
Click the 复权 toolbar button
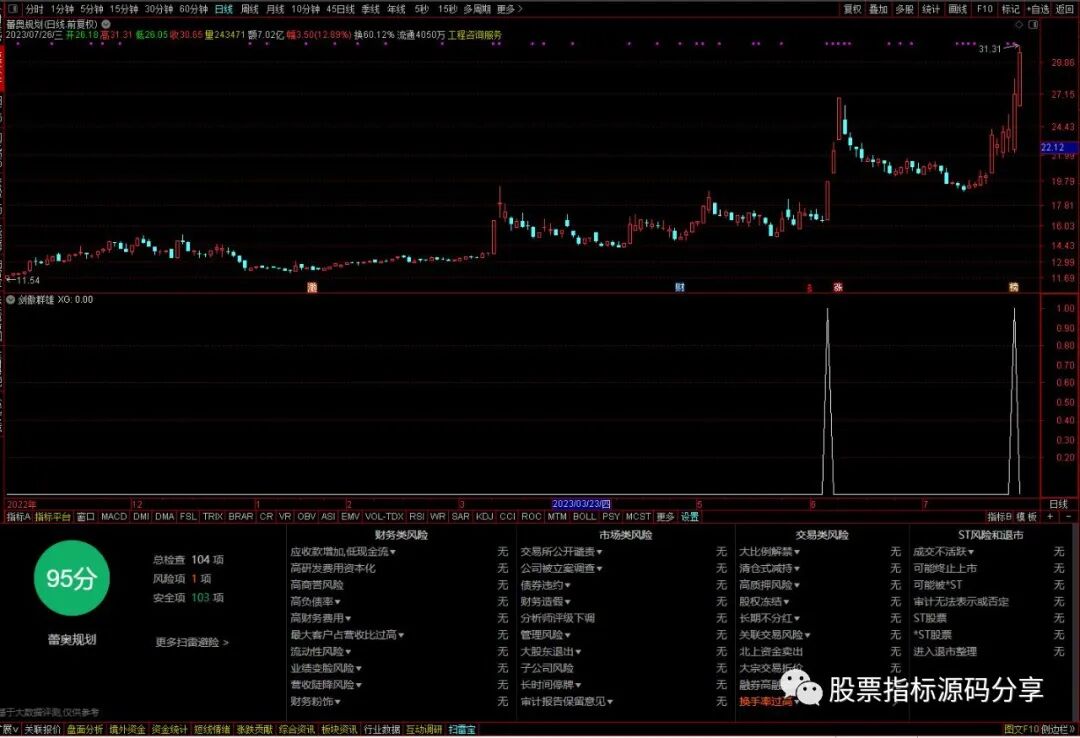coord(853,9)
